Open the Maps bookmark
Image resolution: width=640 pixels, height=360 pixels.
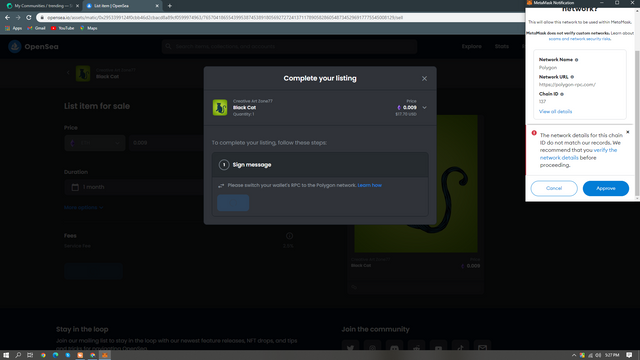click(89, 28)
